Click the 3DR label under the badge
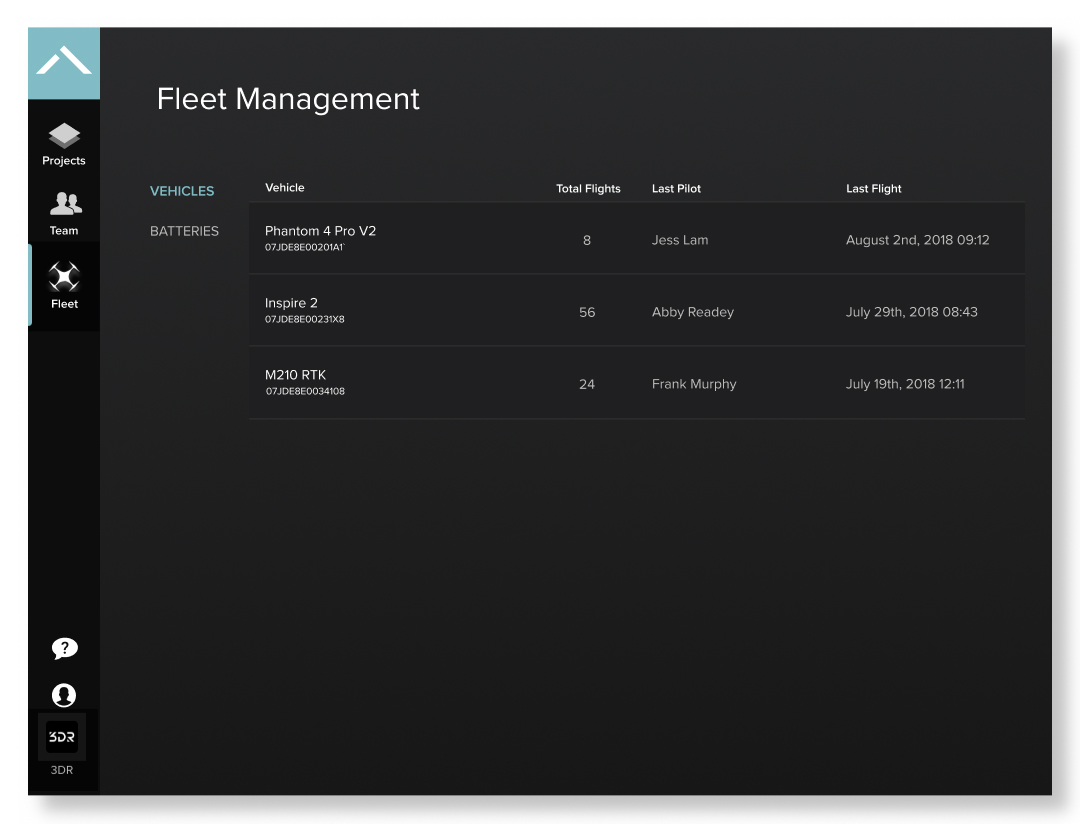 click(x=62, y=770)
